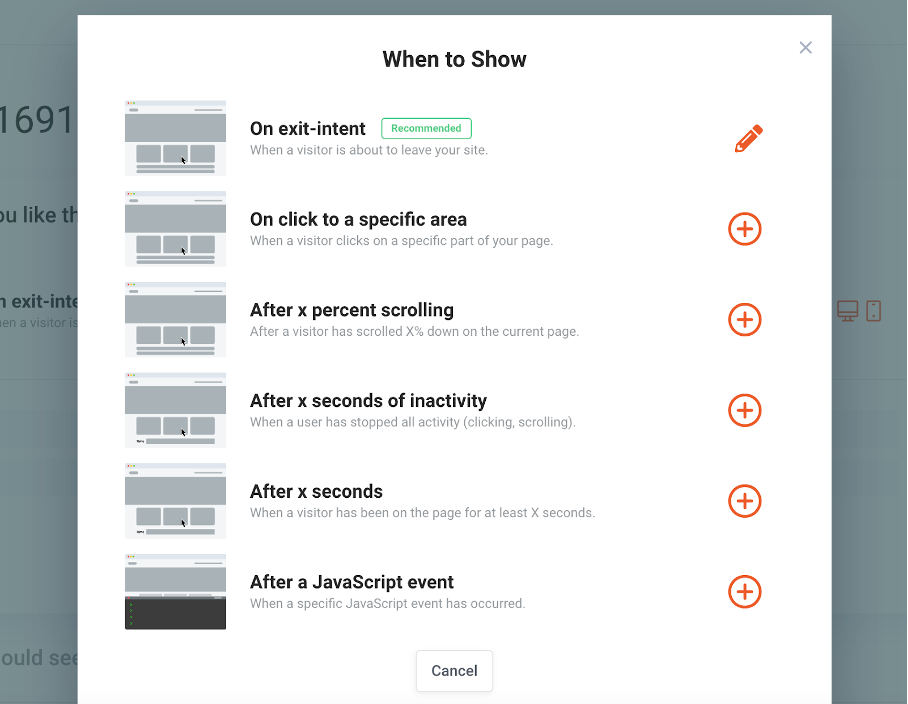Add the x seconds of inactivity trigger
This screenshot has height=704, width=908.
tap(744, 410)
